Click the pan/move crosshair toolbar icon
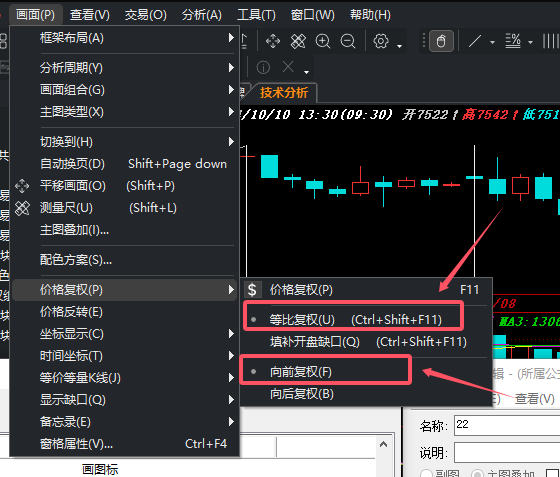Screen dimensions: 560x477 (x=273, y=41)
